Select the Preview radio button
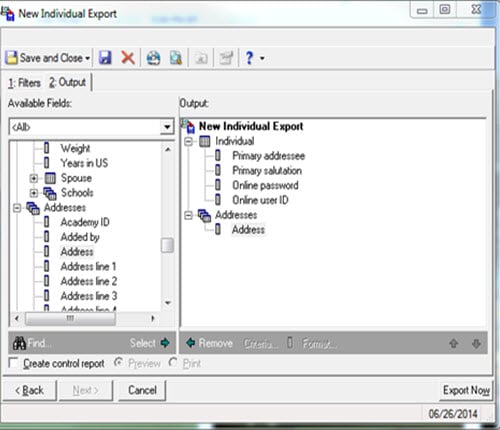 click(x=119, y=362)
